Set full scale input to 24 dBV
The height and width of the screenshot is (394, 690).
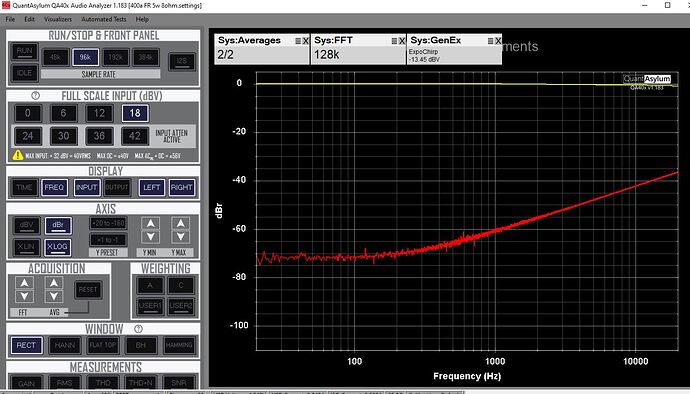28,136
